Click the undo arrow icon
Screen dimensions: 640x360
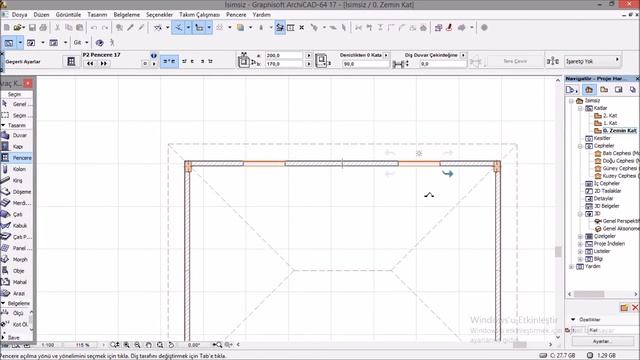point(93,28)
